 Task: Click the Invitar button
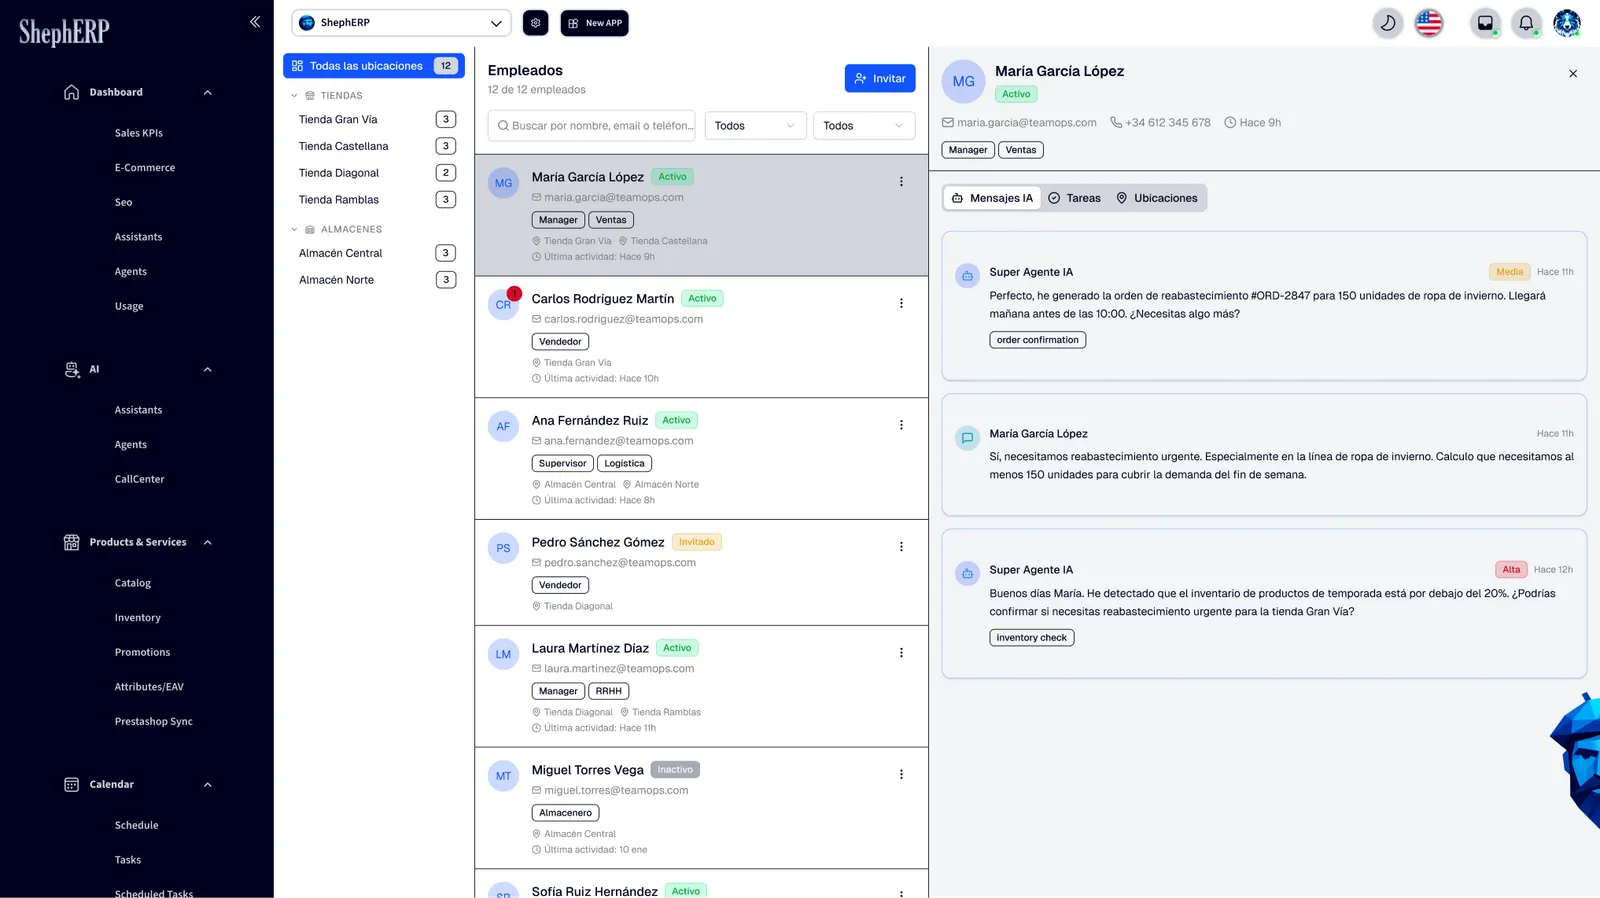pyautogui.click(x=880, y=79)
